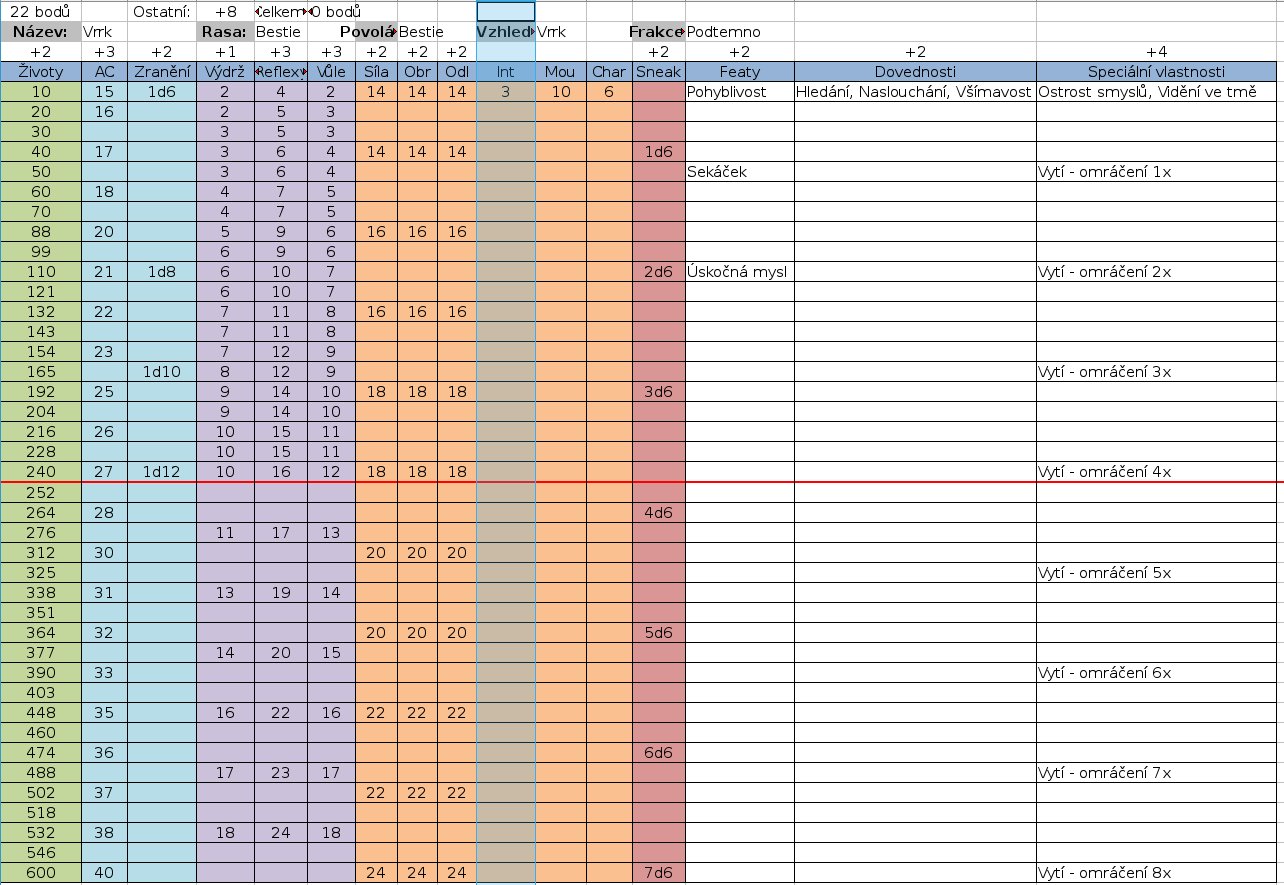The height and width of the screenshot is (885, 1284).
Task: Click the 1d12 damage cell
Action: pyautogui.click(x=161, y=472)
